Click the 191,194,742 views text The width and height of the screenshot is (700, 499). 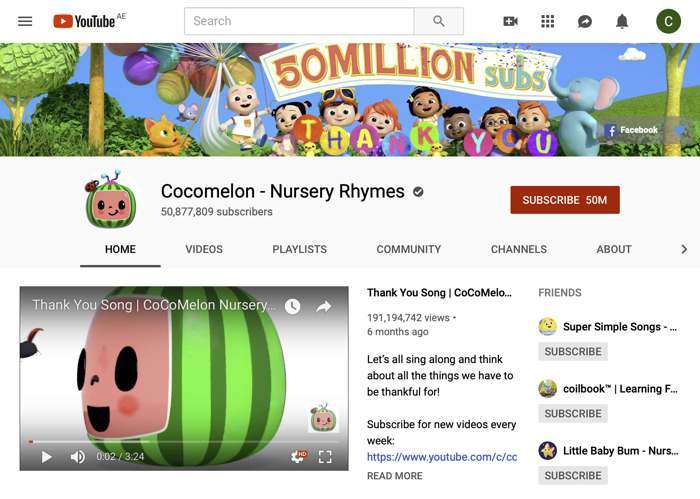click(408, 318)
